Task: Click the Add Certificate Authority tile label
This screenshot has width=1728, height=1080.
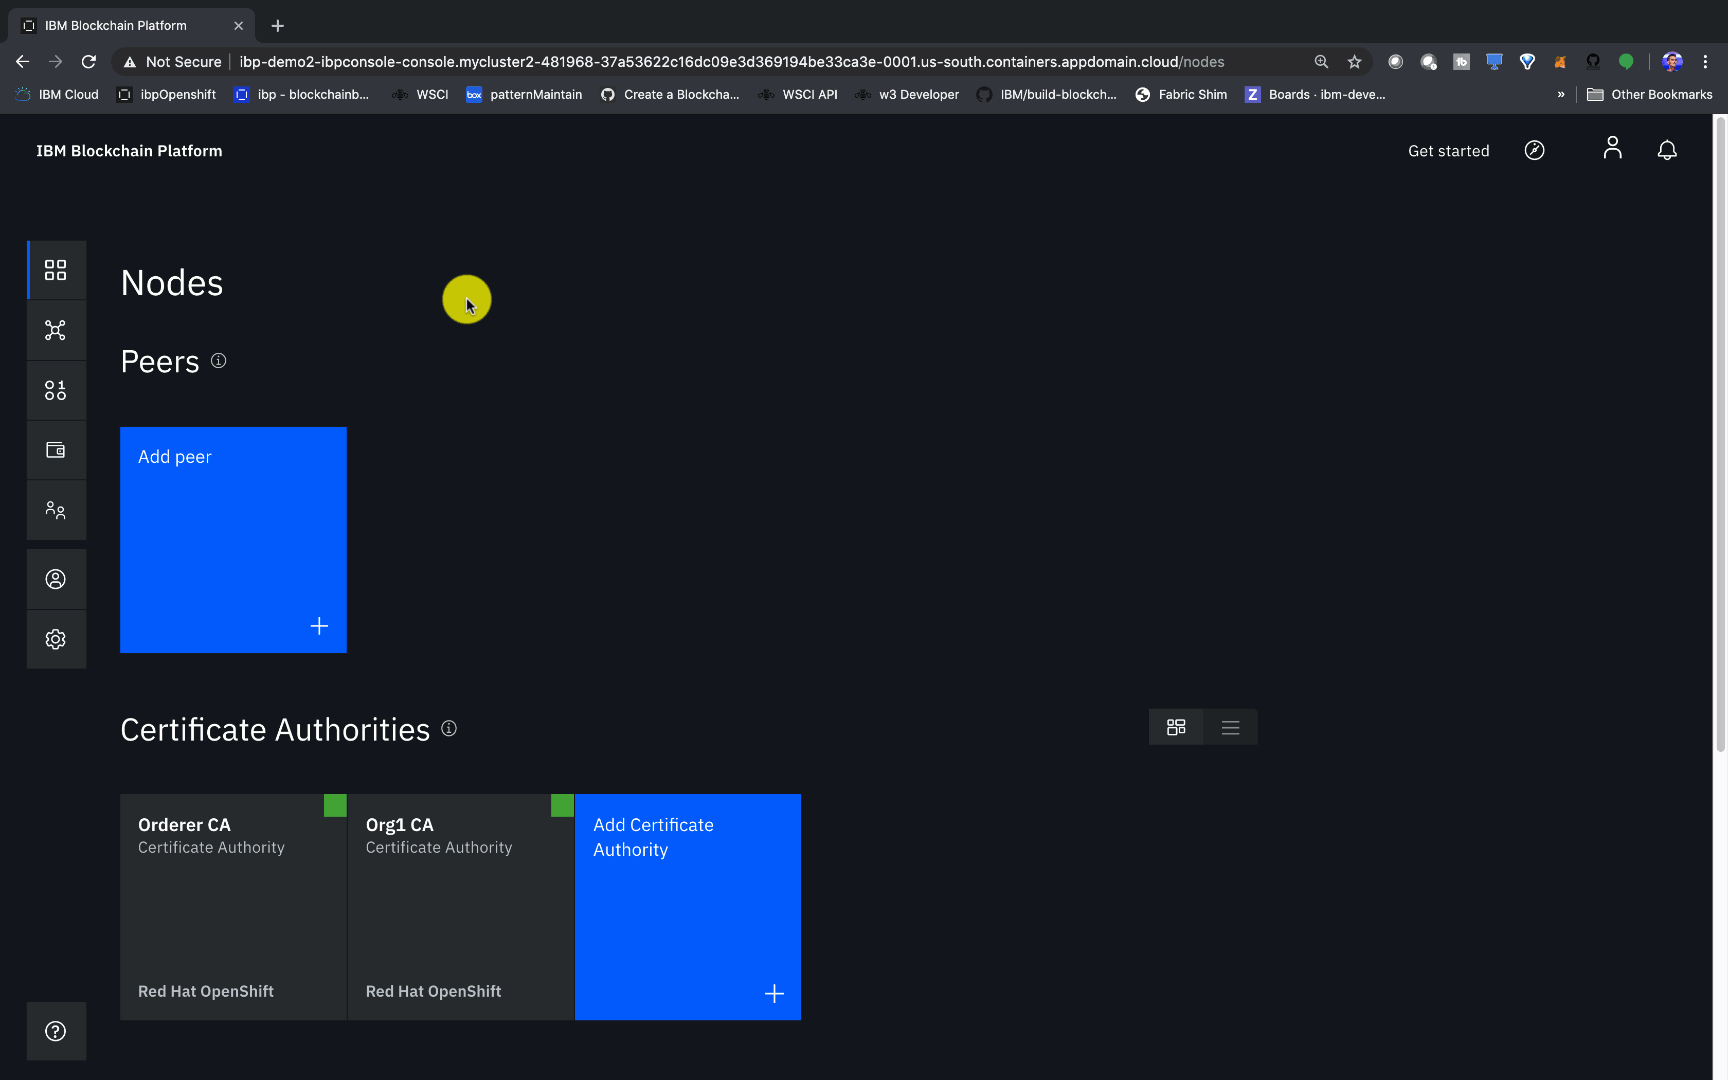Action: pos(653,837)
